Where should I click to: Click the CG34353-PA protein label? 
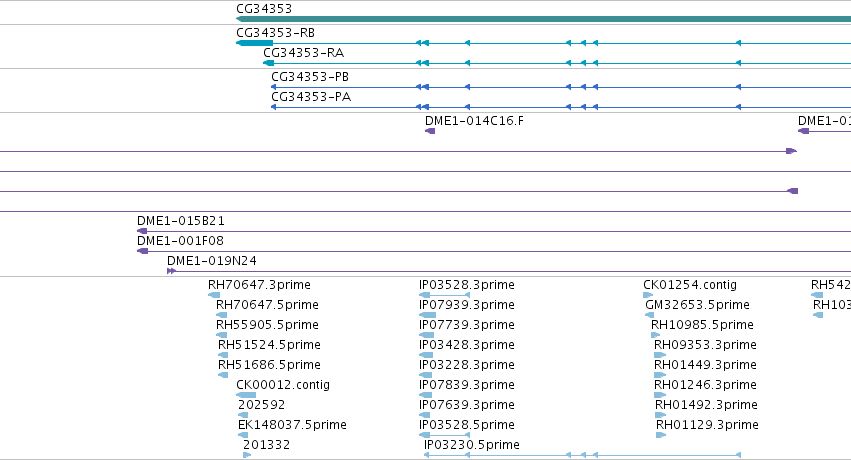311,97
